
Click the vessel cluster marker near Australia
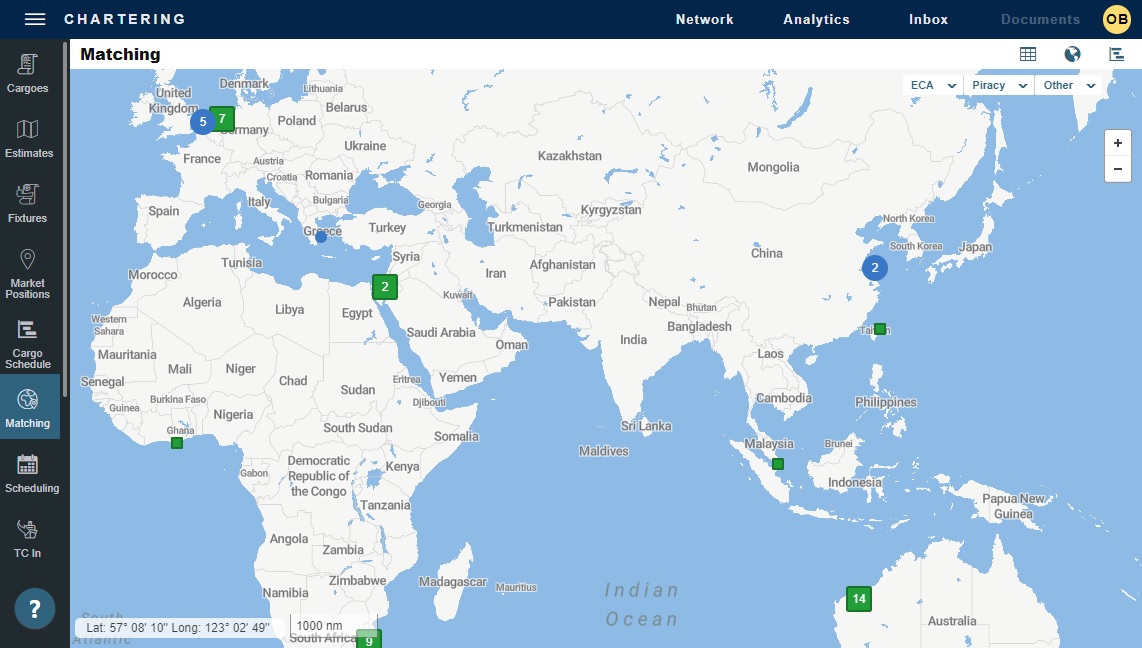(x=857, y=598)
